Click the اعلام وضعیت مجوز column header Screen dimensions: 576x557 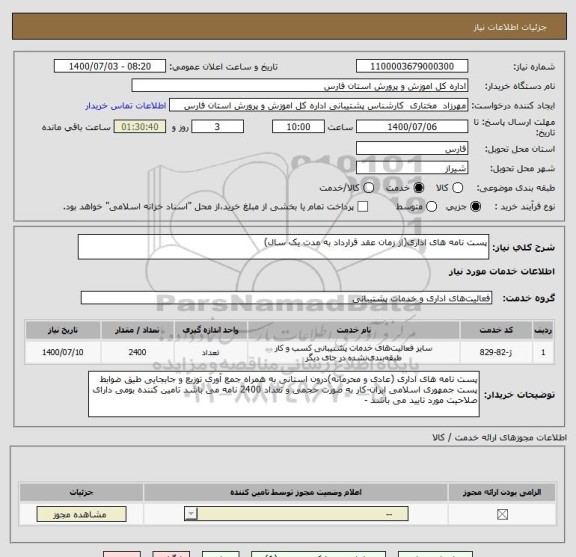point(296,492)
